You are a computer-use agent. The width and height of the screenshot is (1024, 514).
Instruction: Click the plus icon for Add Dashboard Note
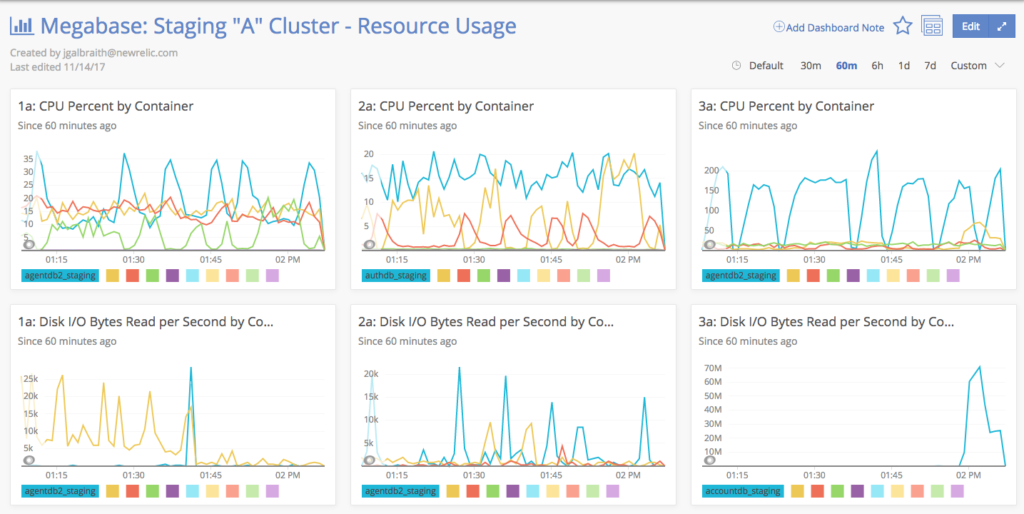778,27
